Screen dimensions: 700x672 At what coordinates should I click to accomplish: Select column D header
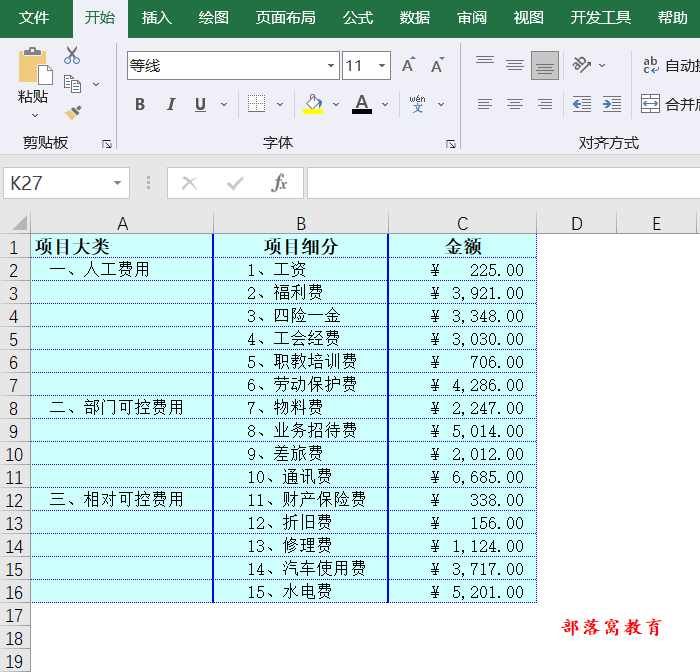click(577, 223)
